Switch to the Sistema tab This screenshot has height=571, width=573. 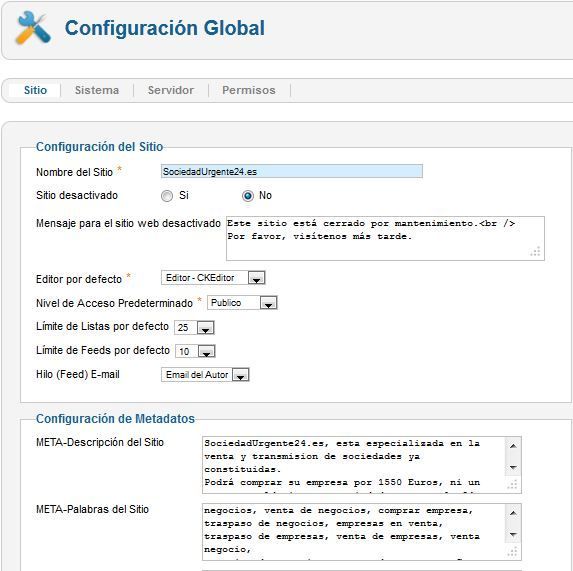(97, 90)
